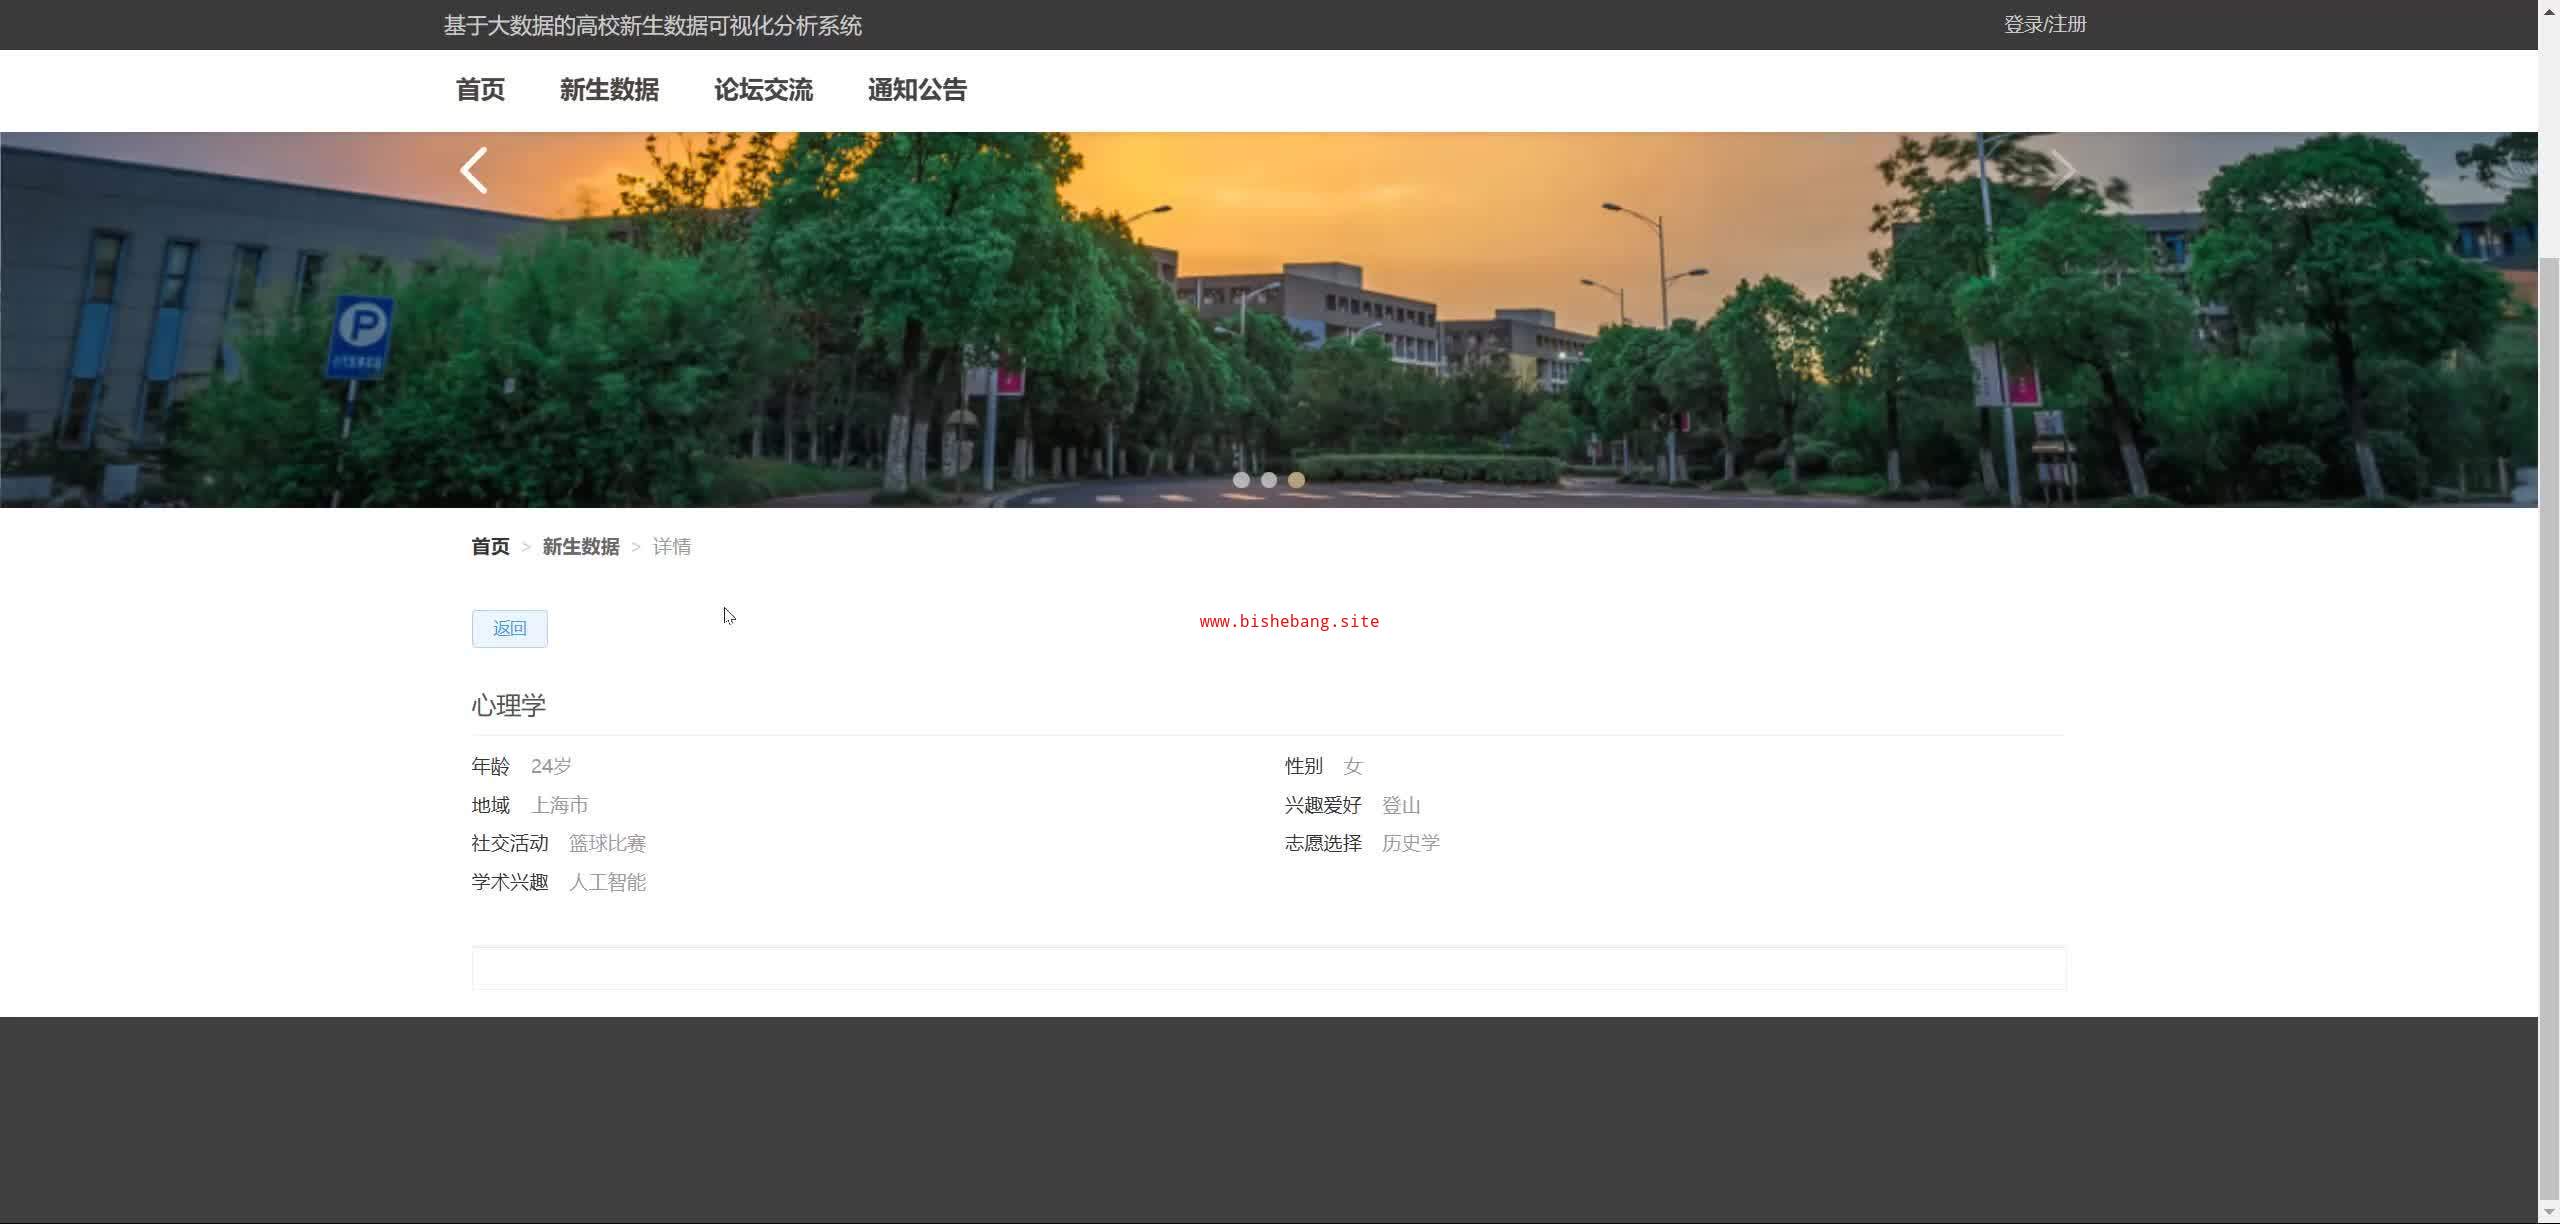Select the first carousel indicator dot
This screenshot has width=2560, height=1224.
(x=1241, y=480)
